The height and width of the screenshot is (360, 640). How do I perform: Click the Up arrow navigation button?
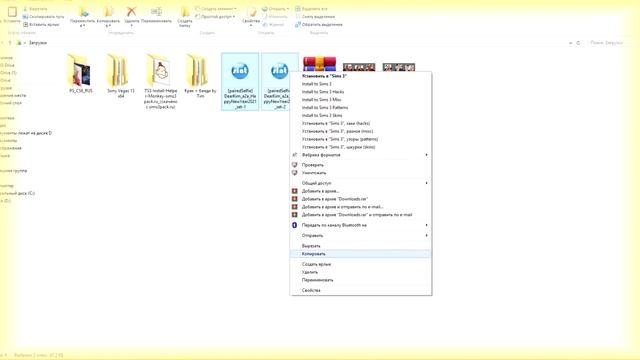coord(10,43)
